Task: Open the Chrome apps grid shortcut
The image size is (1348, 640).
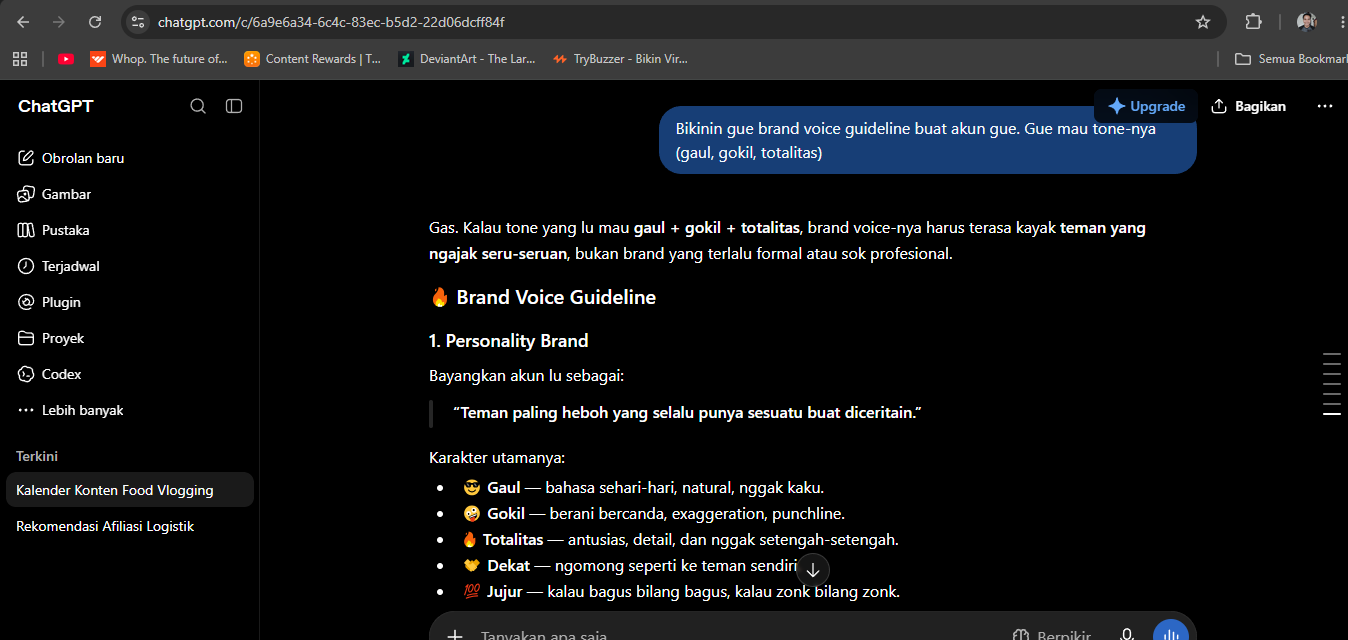Action: (20, 59)
